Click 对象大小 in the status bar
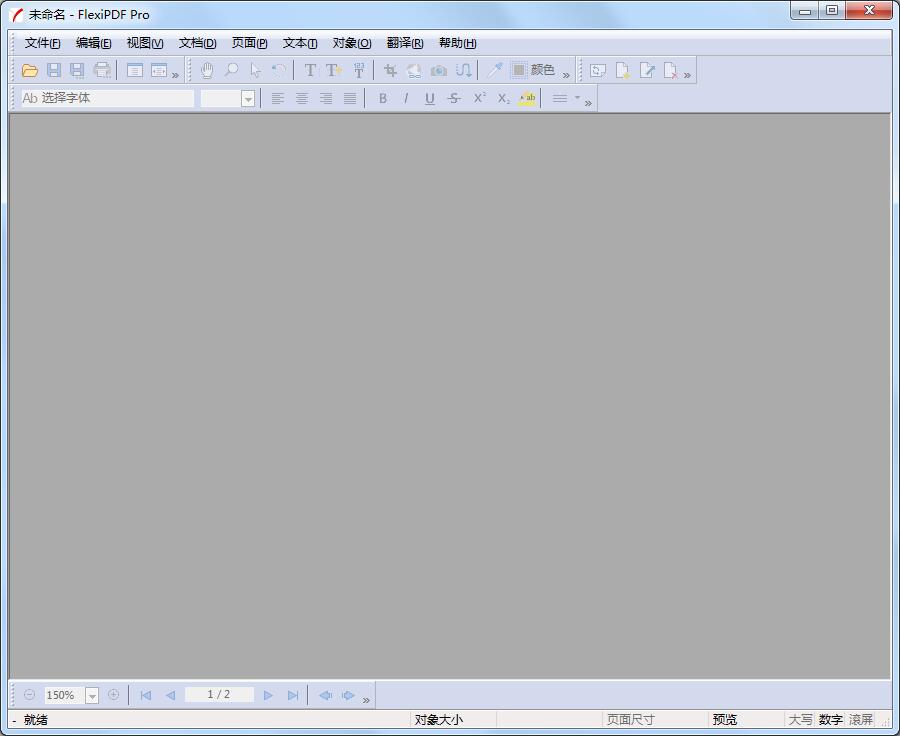Screen dimensions: 900x736 click(439, 719)
